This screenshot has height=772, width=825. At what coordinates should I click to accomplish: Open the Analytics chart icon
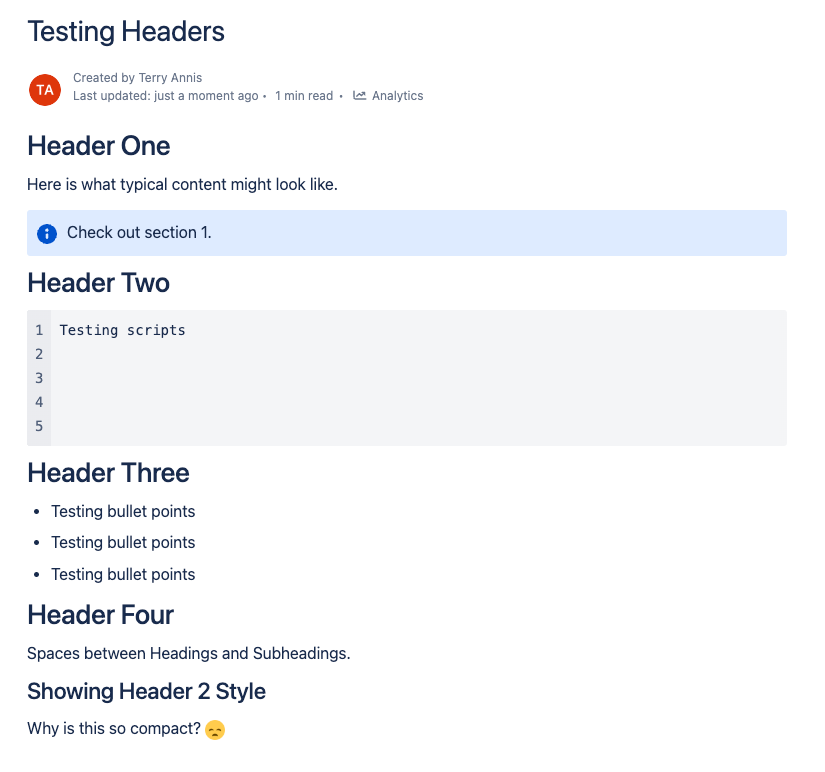359,95
